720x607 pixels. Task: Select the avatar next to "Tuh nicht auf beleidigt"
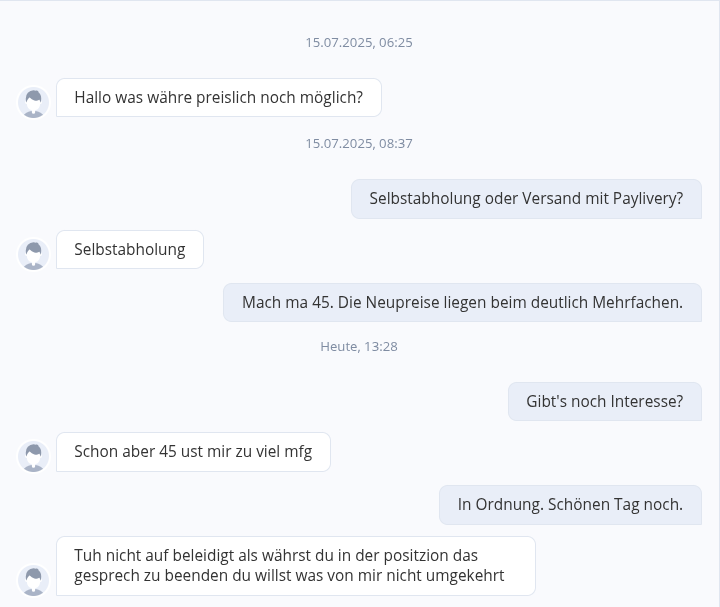click(34, 580)
